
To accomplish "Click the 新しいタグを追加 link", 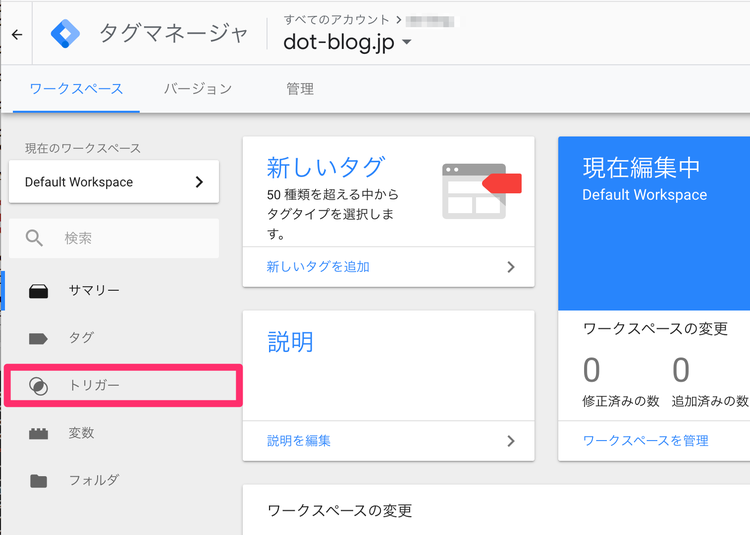I will [x=318, y=267].
